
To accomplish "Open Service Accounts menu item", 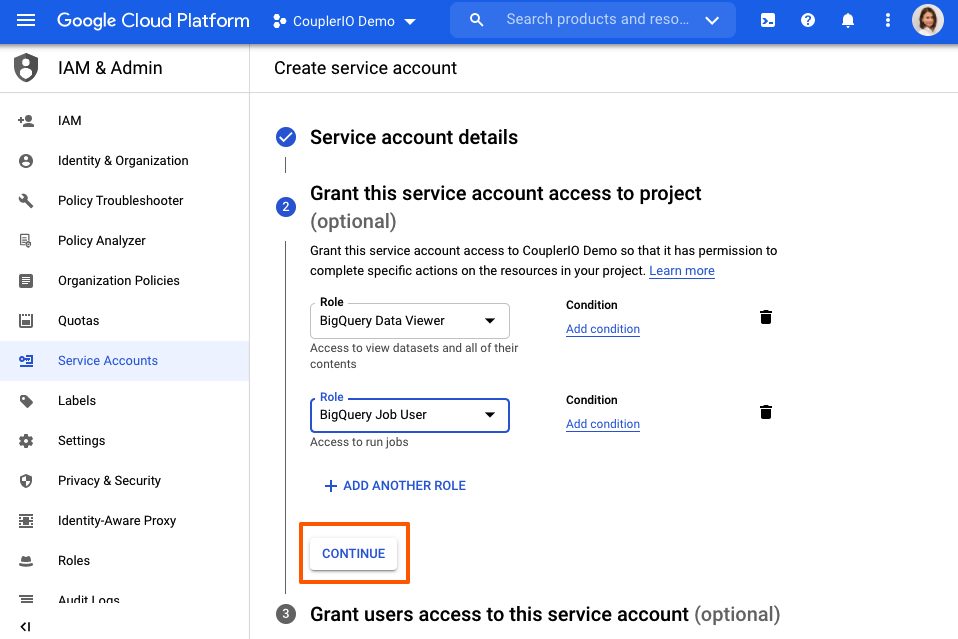I will pos(108,360).
